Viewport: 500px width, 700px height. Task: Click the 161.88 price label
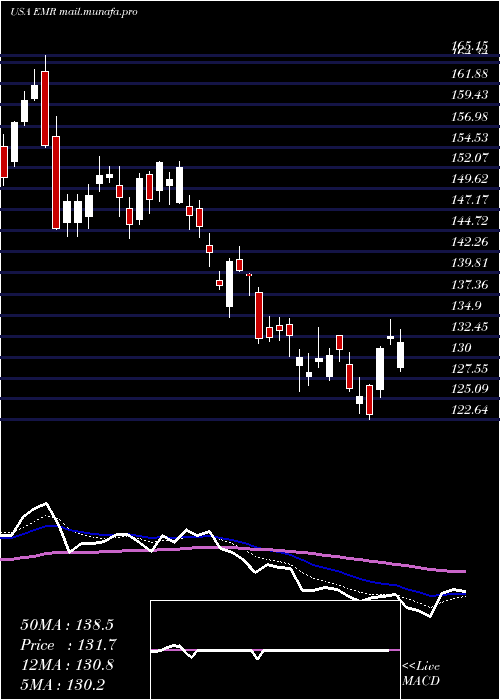click(469, 74)
